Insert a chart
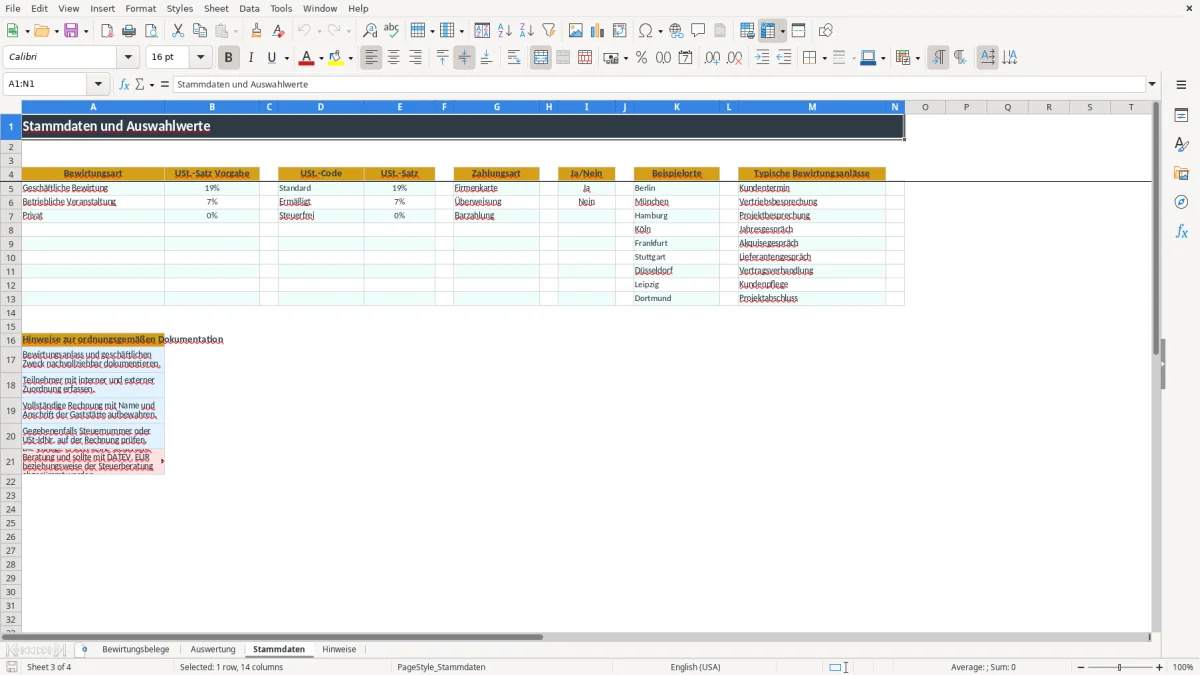Viewport: 1200px width, 675px height. click(598, 31)
